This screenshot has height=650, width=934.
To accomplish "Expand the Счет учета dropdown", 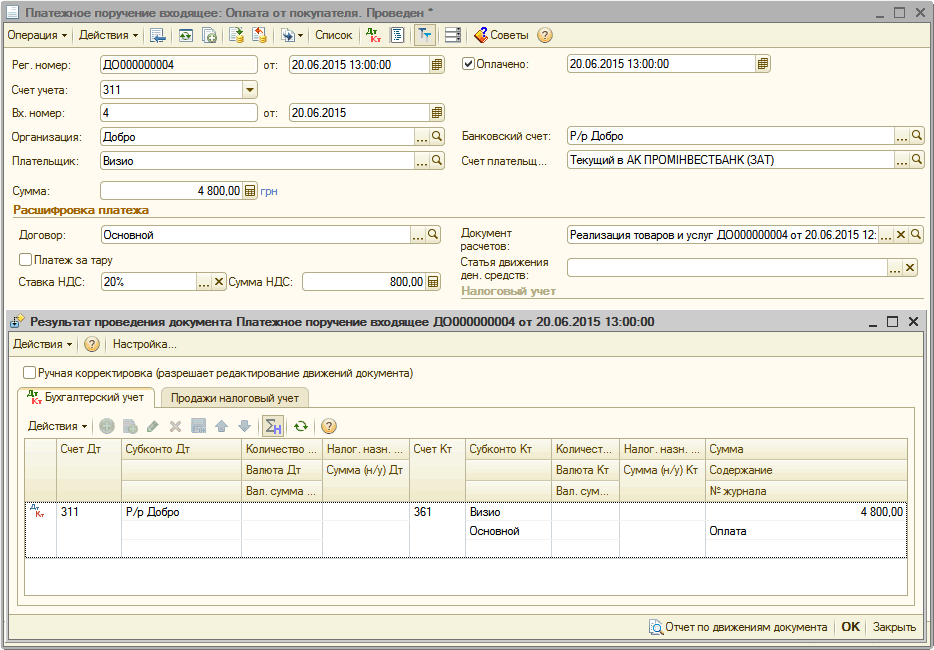I will tap(250, 90).
